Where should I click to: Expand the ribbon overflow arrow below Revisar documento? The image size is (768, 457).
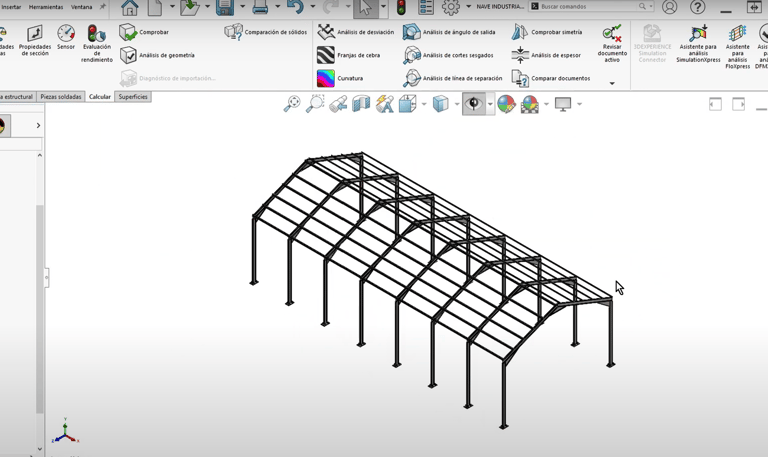click(612, 84)
